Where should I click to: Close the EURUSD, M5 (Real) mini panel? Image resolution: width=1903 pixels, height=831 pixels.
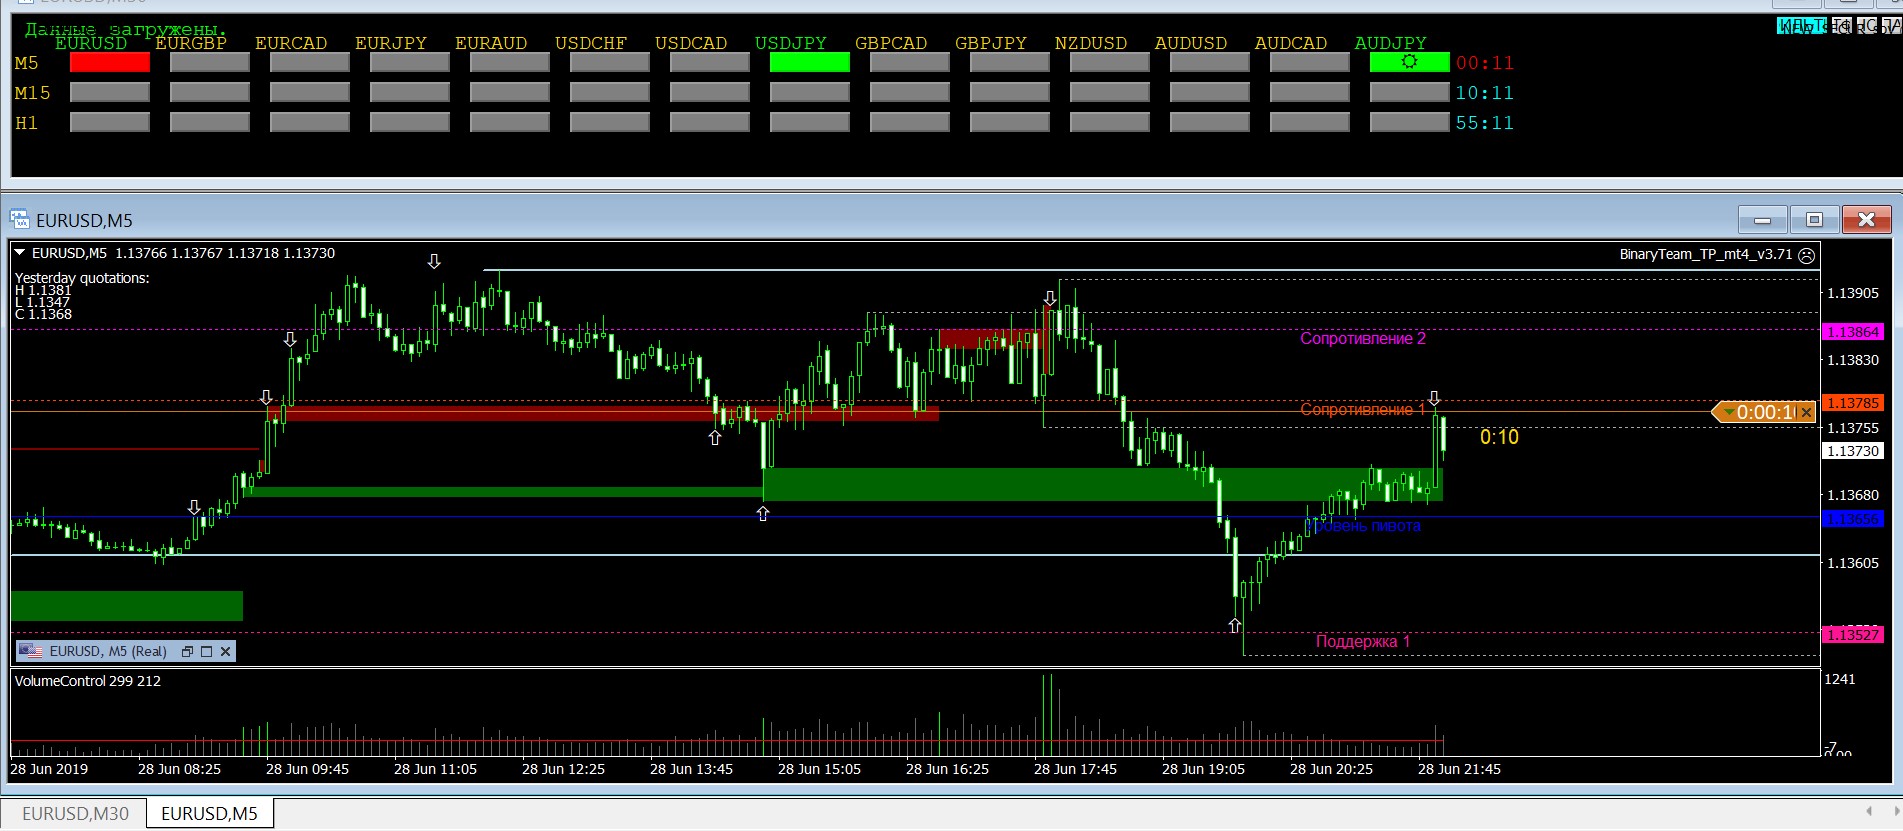tap(226, 651)
